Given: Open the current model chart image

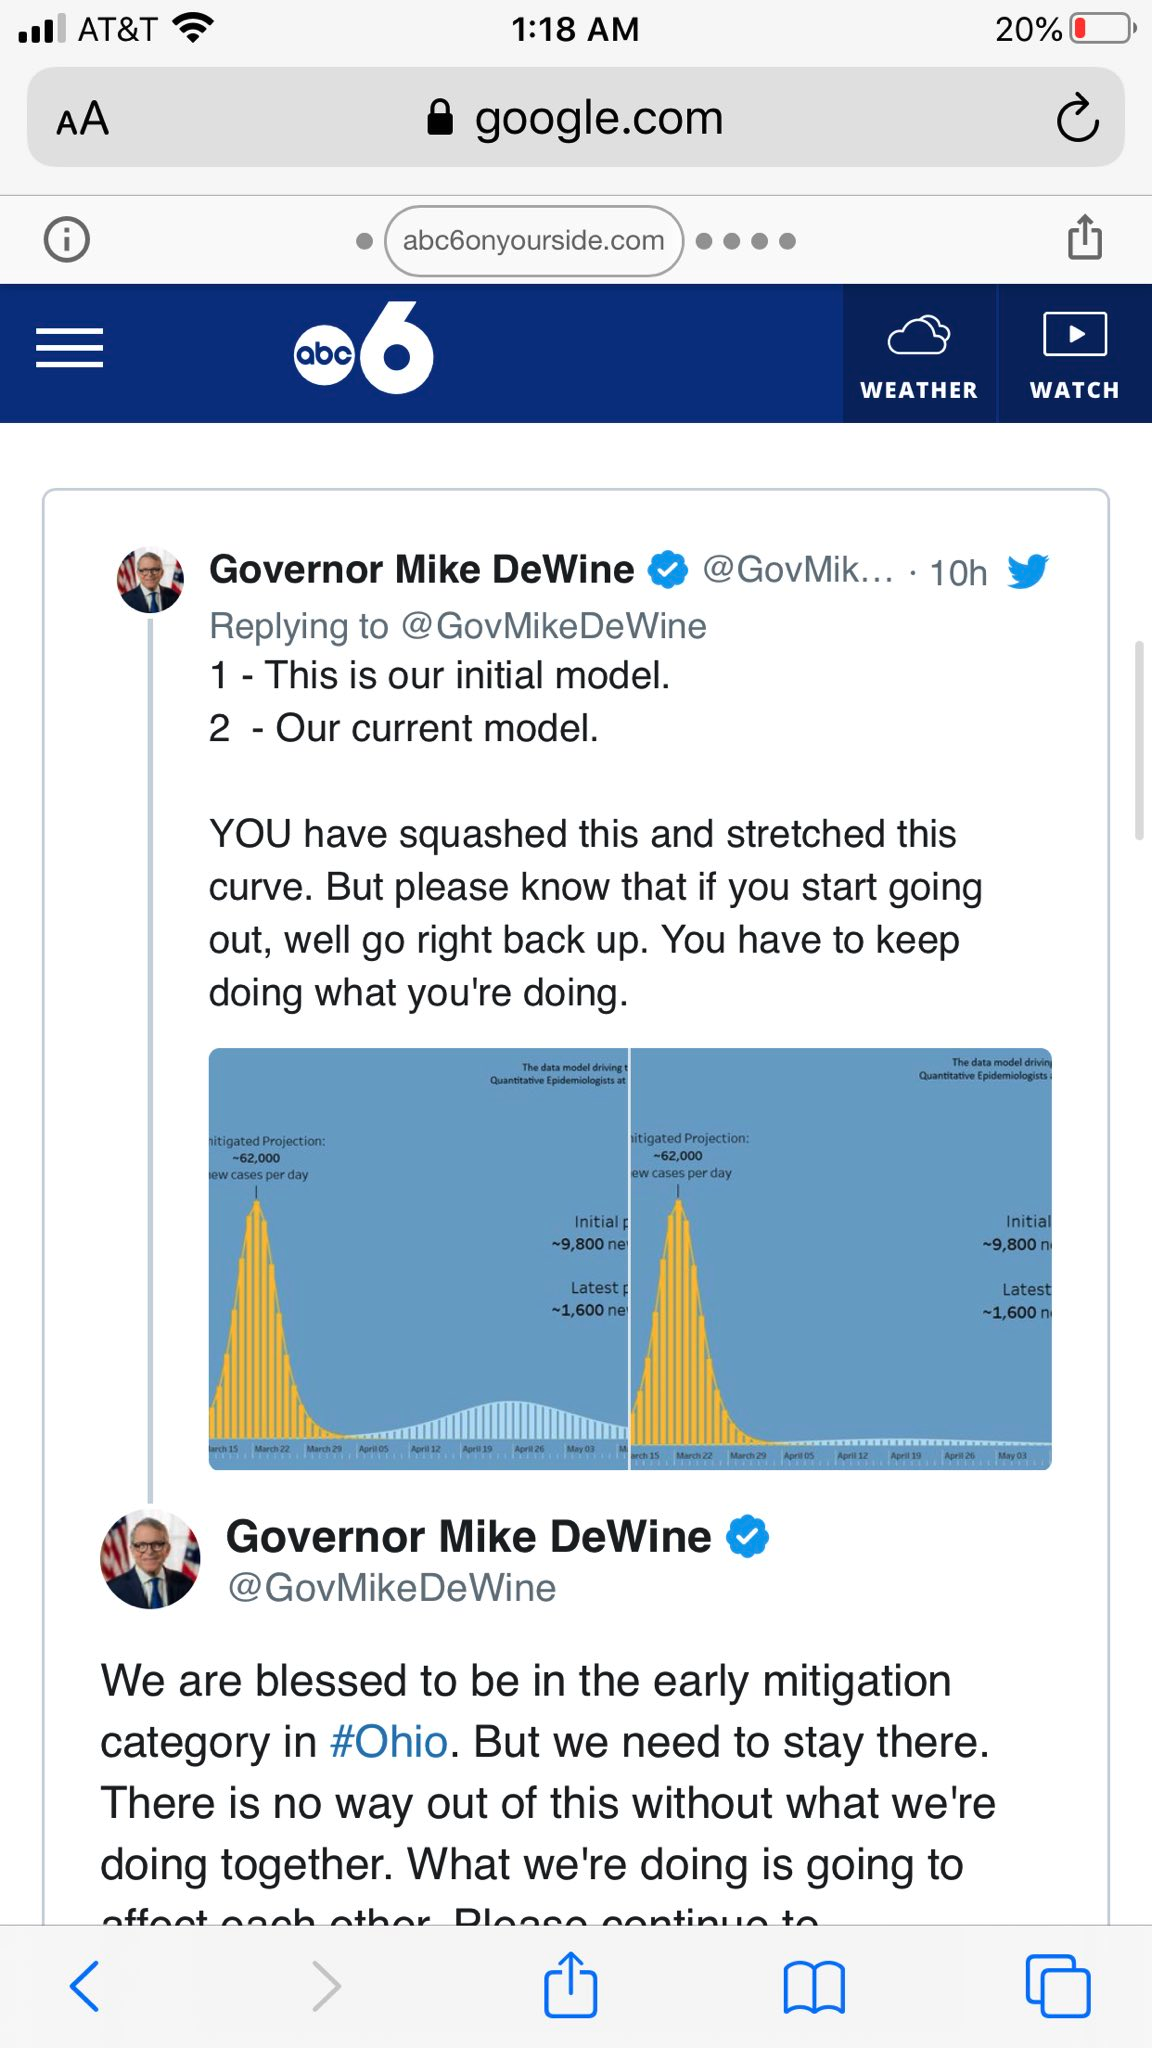Looking at the screenshot, I should coord(841,1259).
